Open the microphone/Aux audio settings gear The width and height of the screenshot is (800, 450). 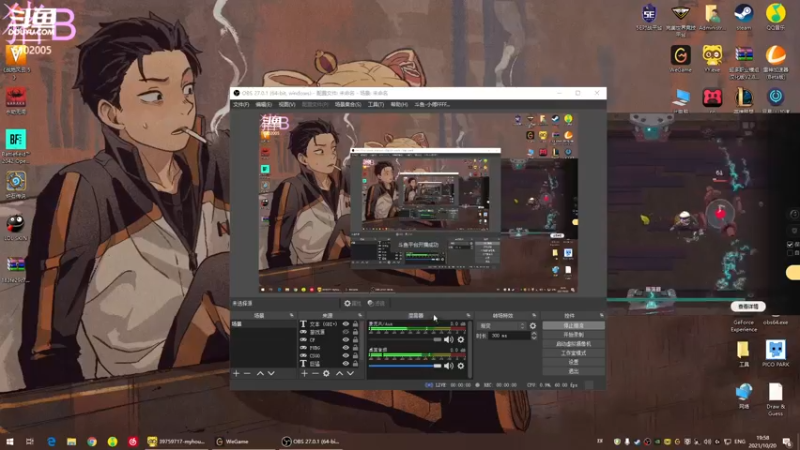[461, 339]
